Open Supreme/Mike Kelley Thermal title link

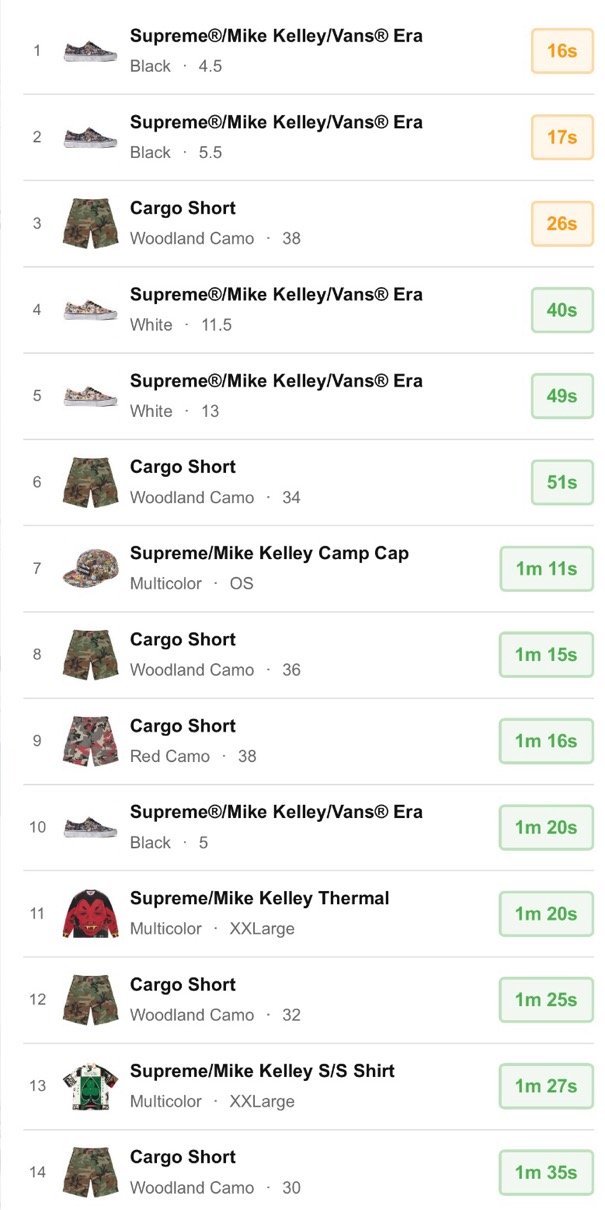point(259,898)
